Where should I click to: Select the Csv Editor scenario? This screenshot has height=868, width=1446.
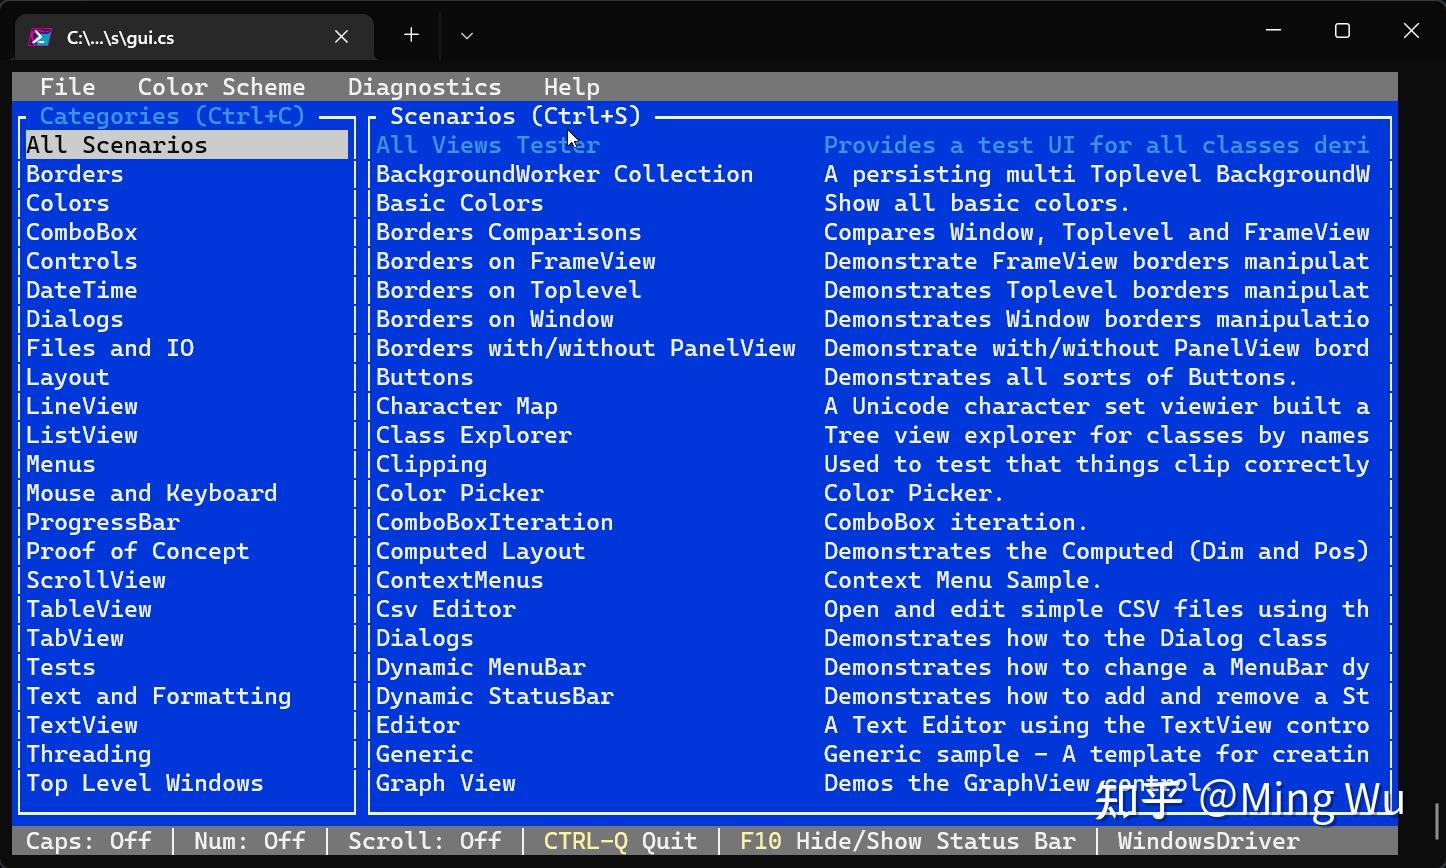(x=445, y=609)
